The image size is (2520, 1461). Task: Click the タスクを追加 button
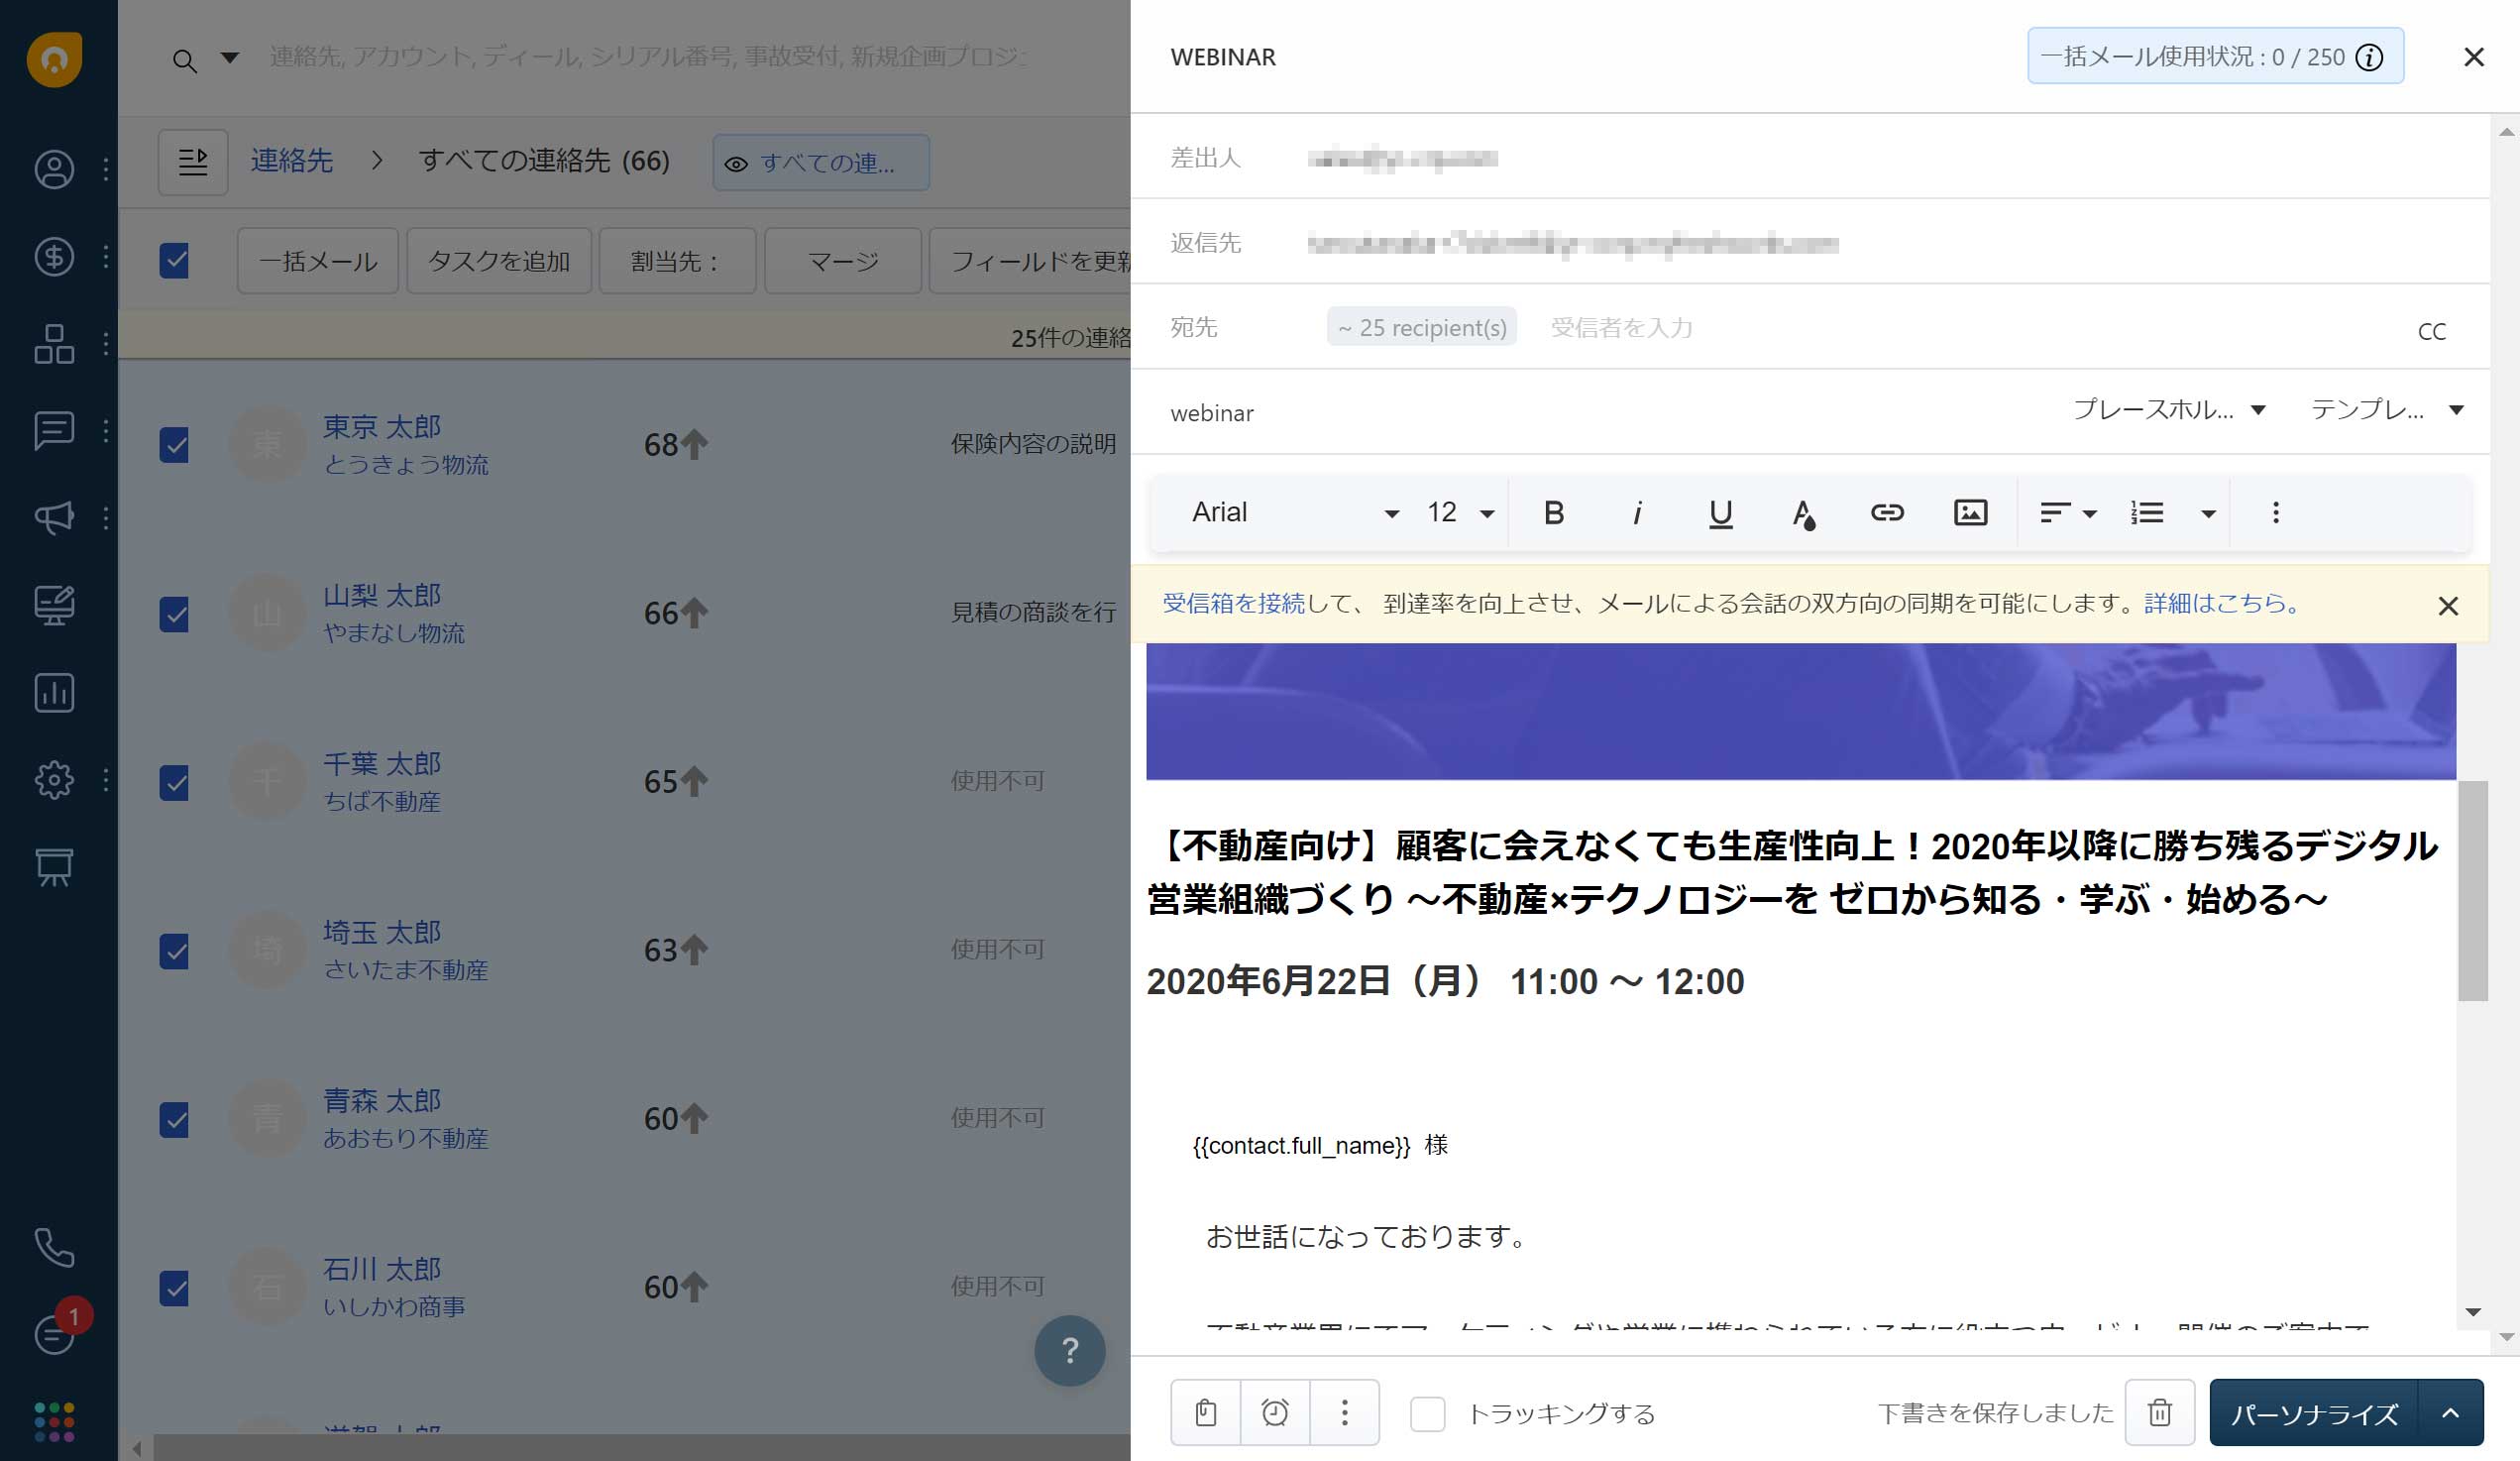(x=499, y=261)
